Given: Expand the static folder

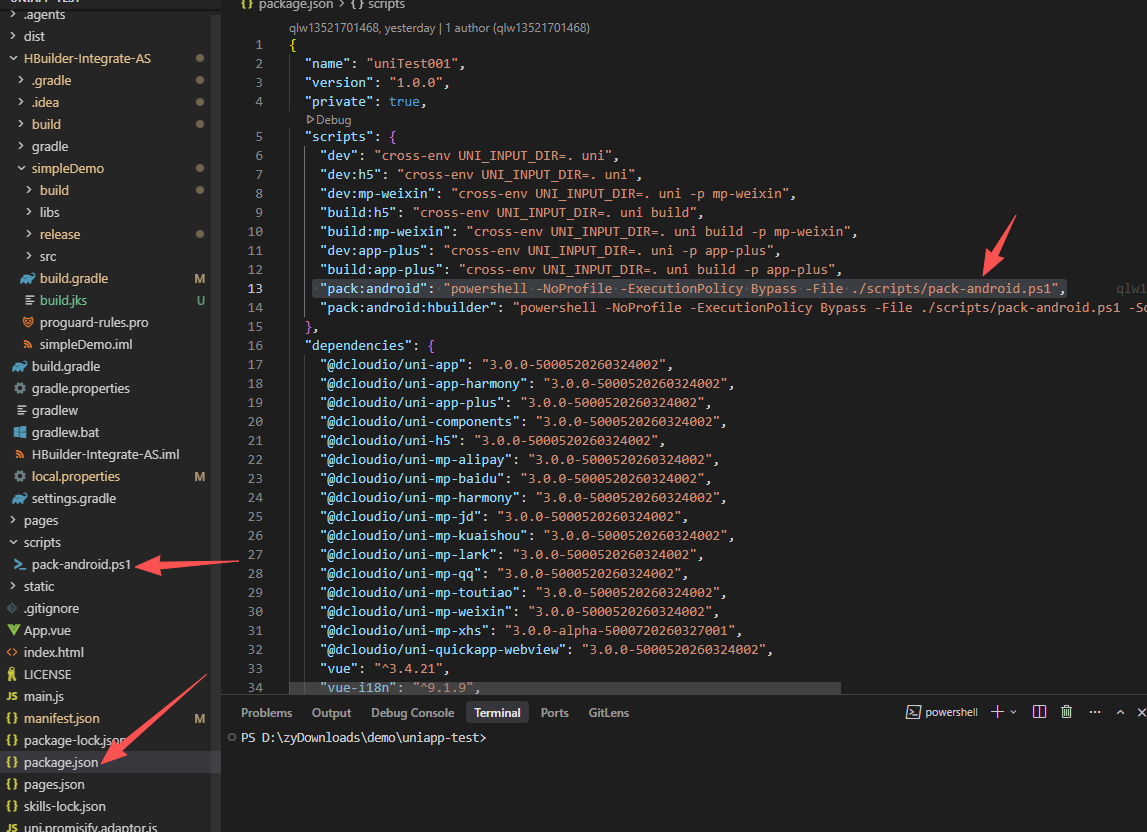Looking at the screenshot, I should click(110, 586).
